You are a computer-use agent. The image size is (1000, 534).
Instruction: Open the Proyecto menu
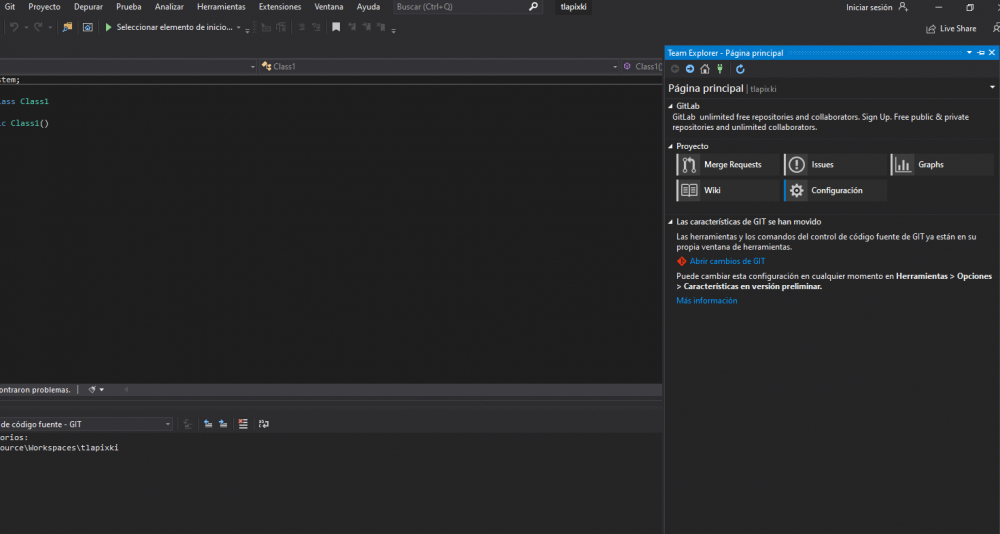tap(44, 7)
